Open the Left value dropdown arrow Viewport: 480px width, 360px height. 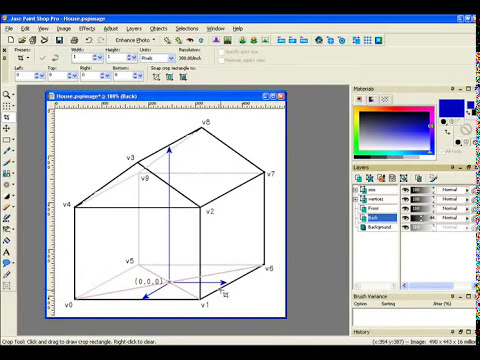coord(42,76)
